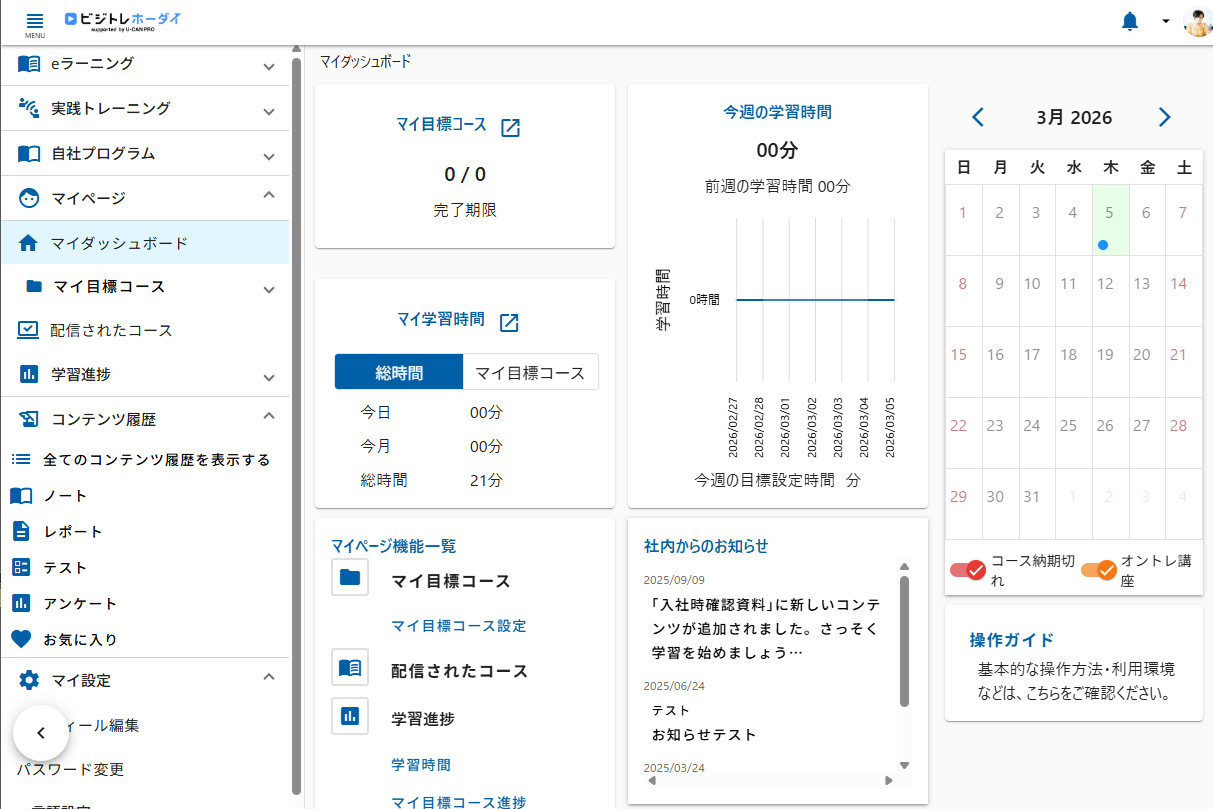1213x809 pixels.
Task: Open external link icon beside マイ学習時間
Action: [x=509, y=321]
